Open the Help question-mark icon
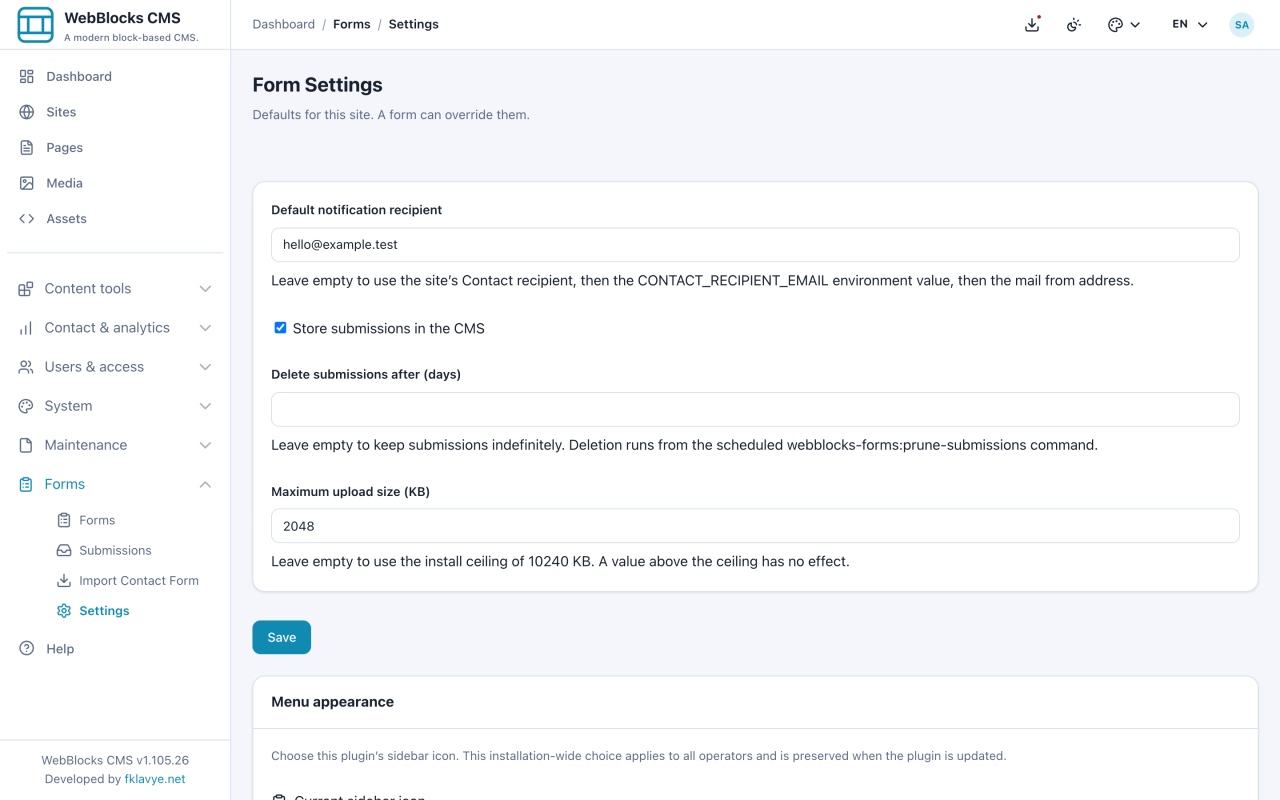The image size is (1280, 800). [27, 648]
